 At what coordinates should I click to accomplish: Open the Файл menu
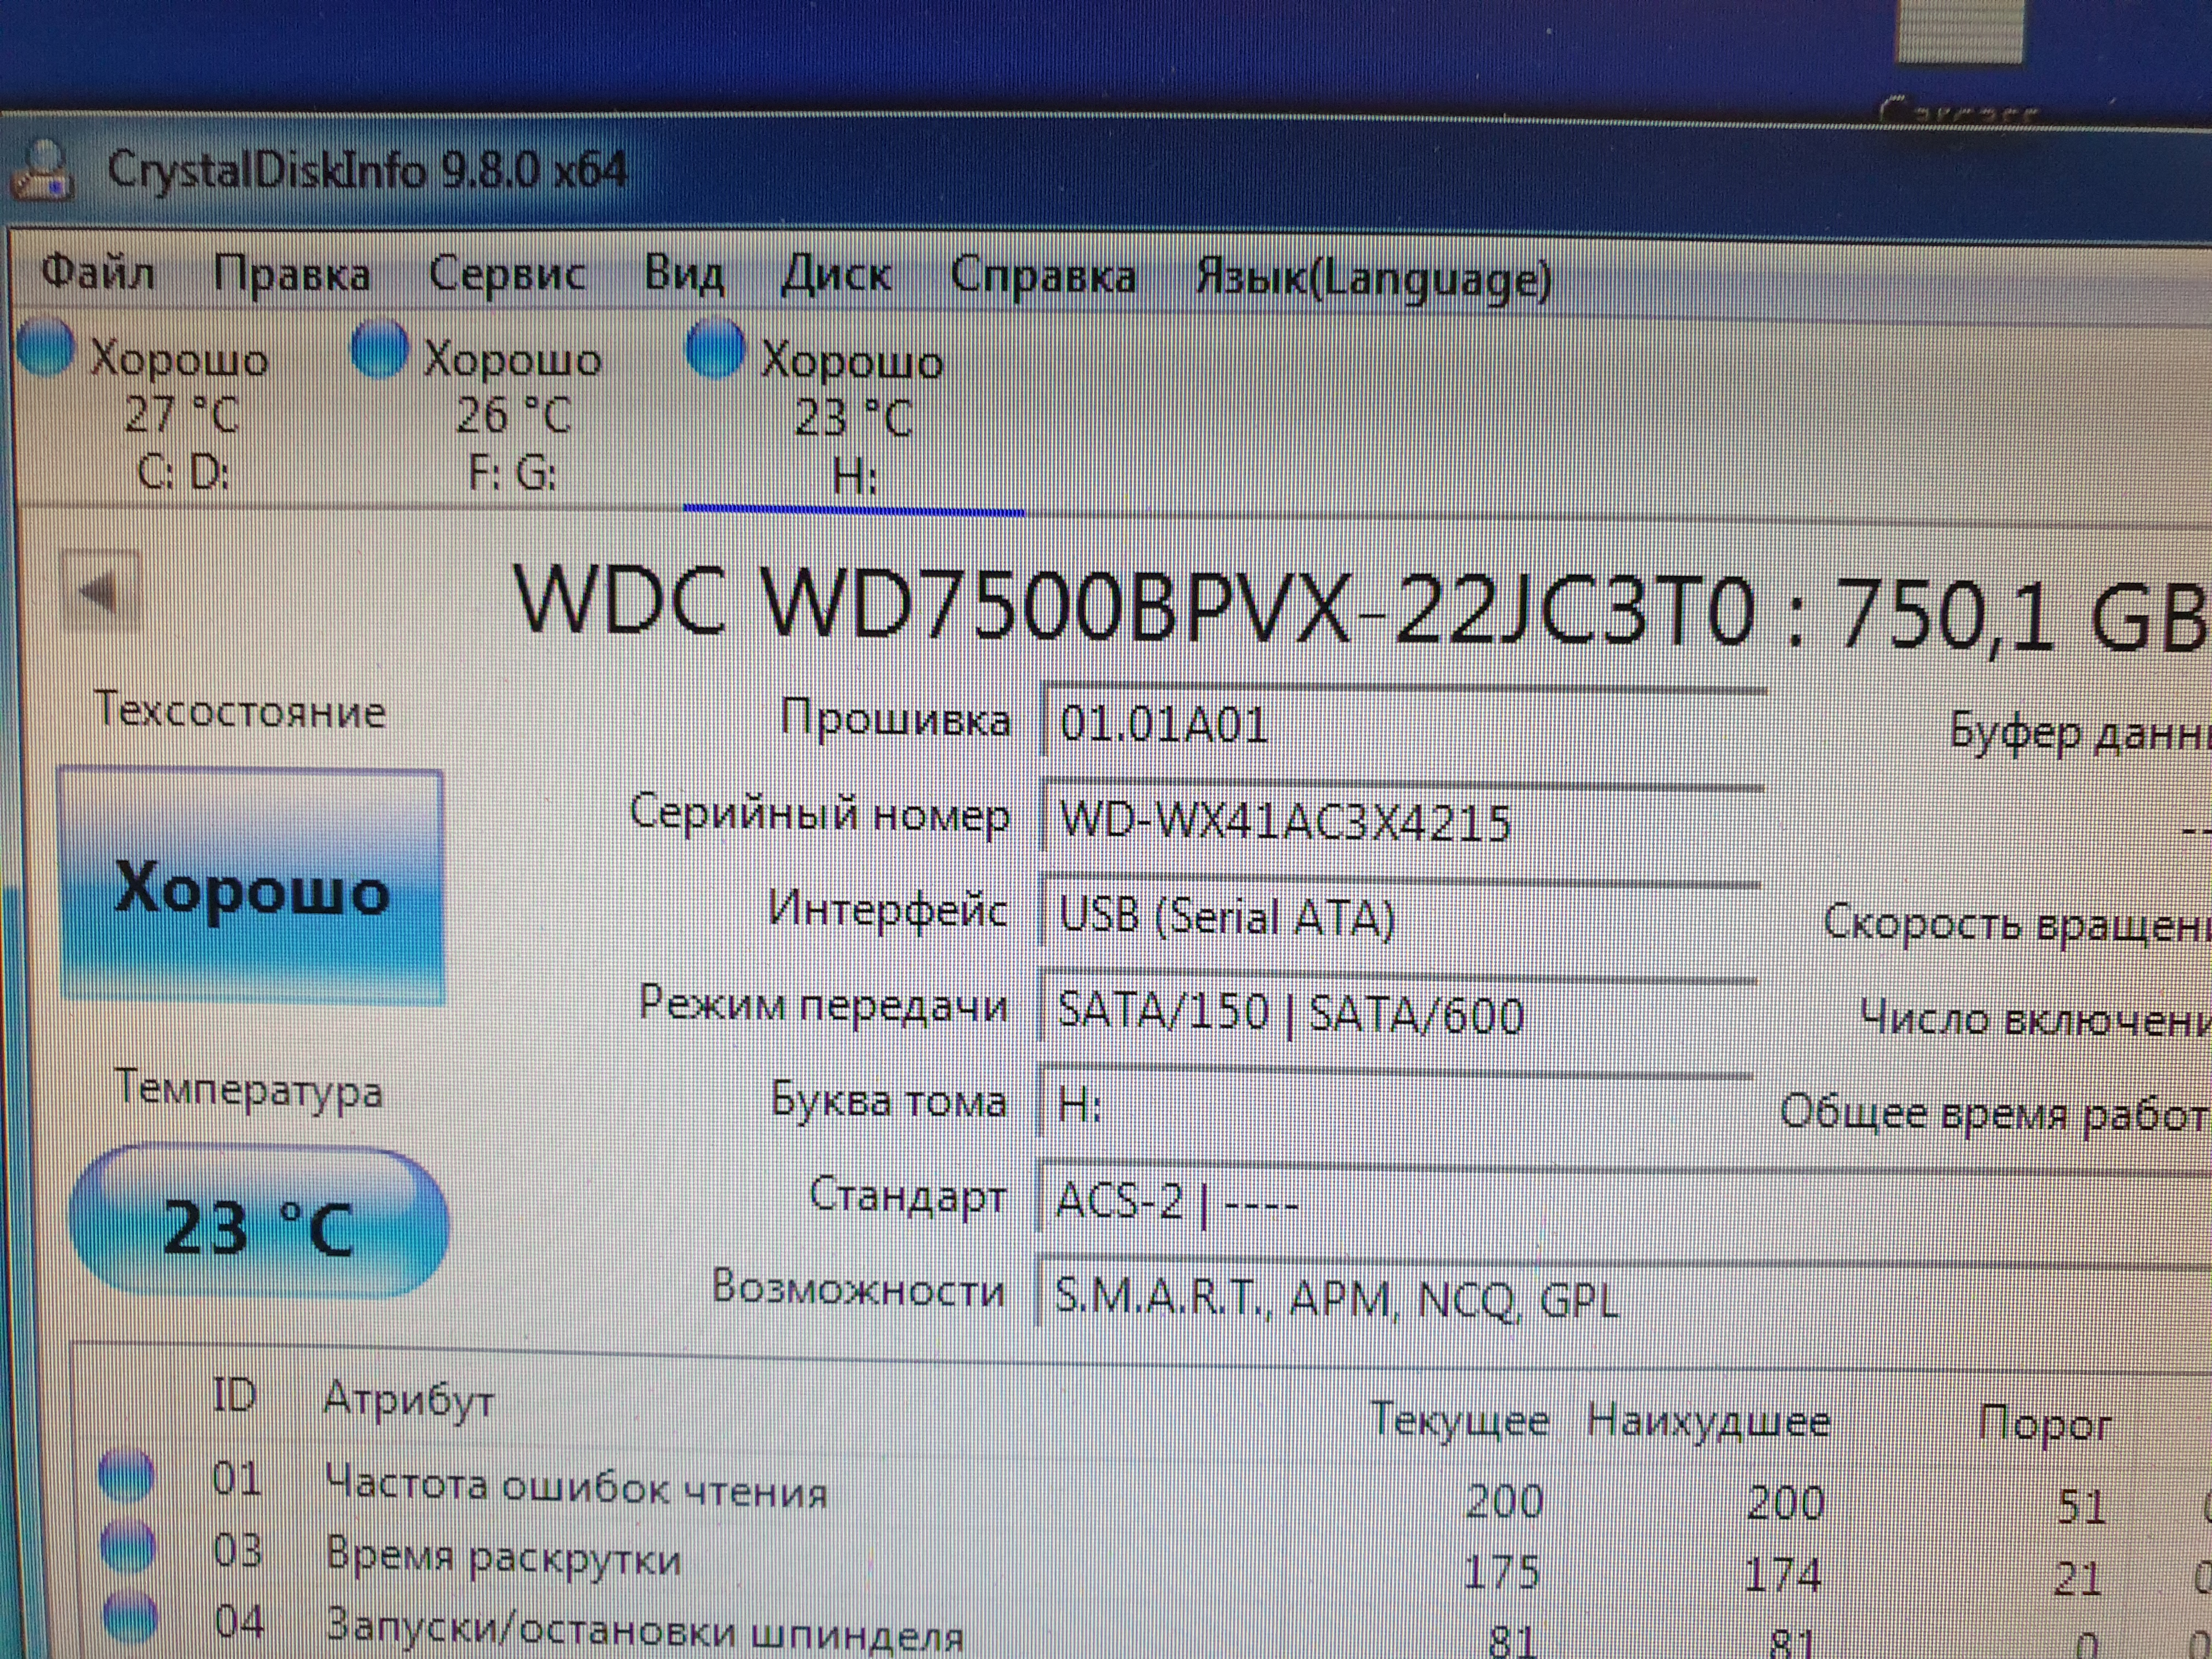(98, 272)
